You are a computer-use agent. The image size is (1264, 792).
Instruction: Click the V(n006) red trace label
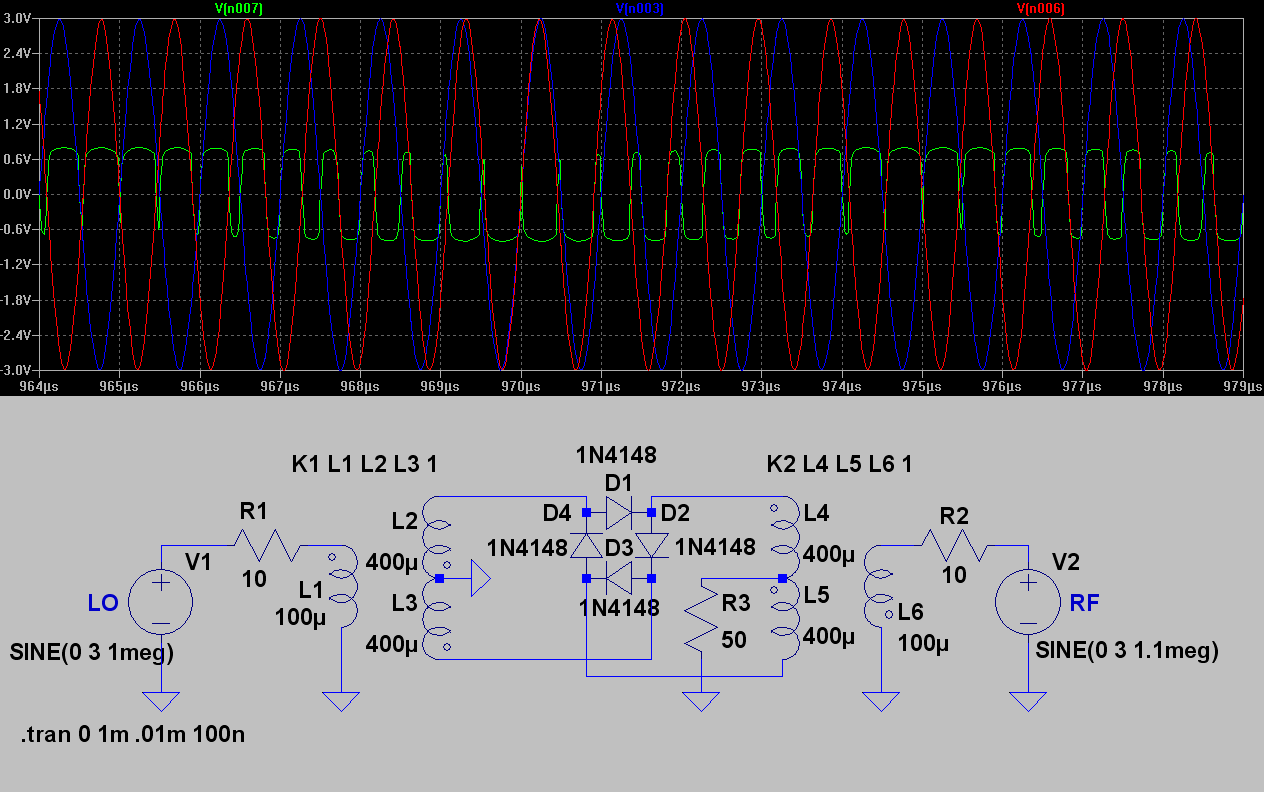tap(1040, 8)
